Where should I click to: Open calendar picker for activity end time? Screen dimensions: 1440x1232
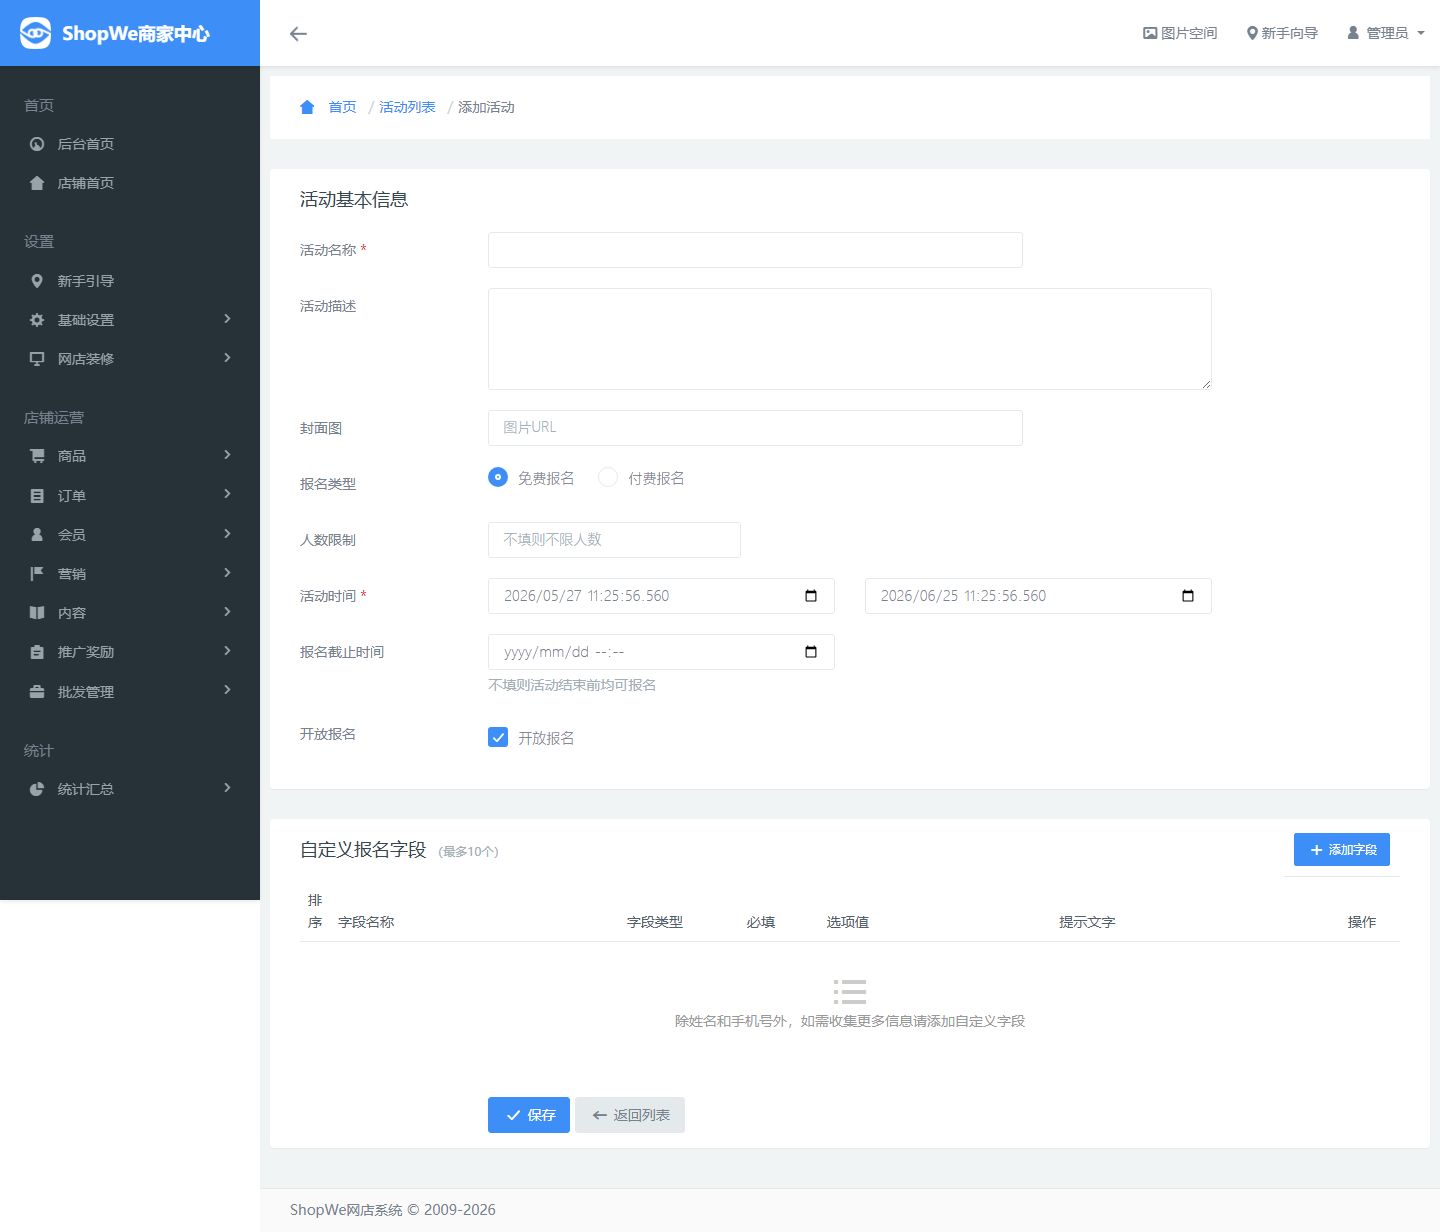1188,596
